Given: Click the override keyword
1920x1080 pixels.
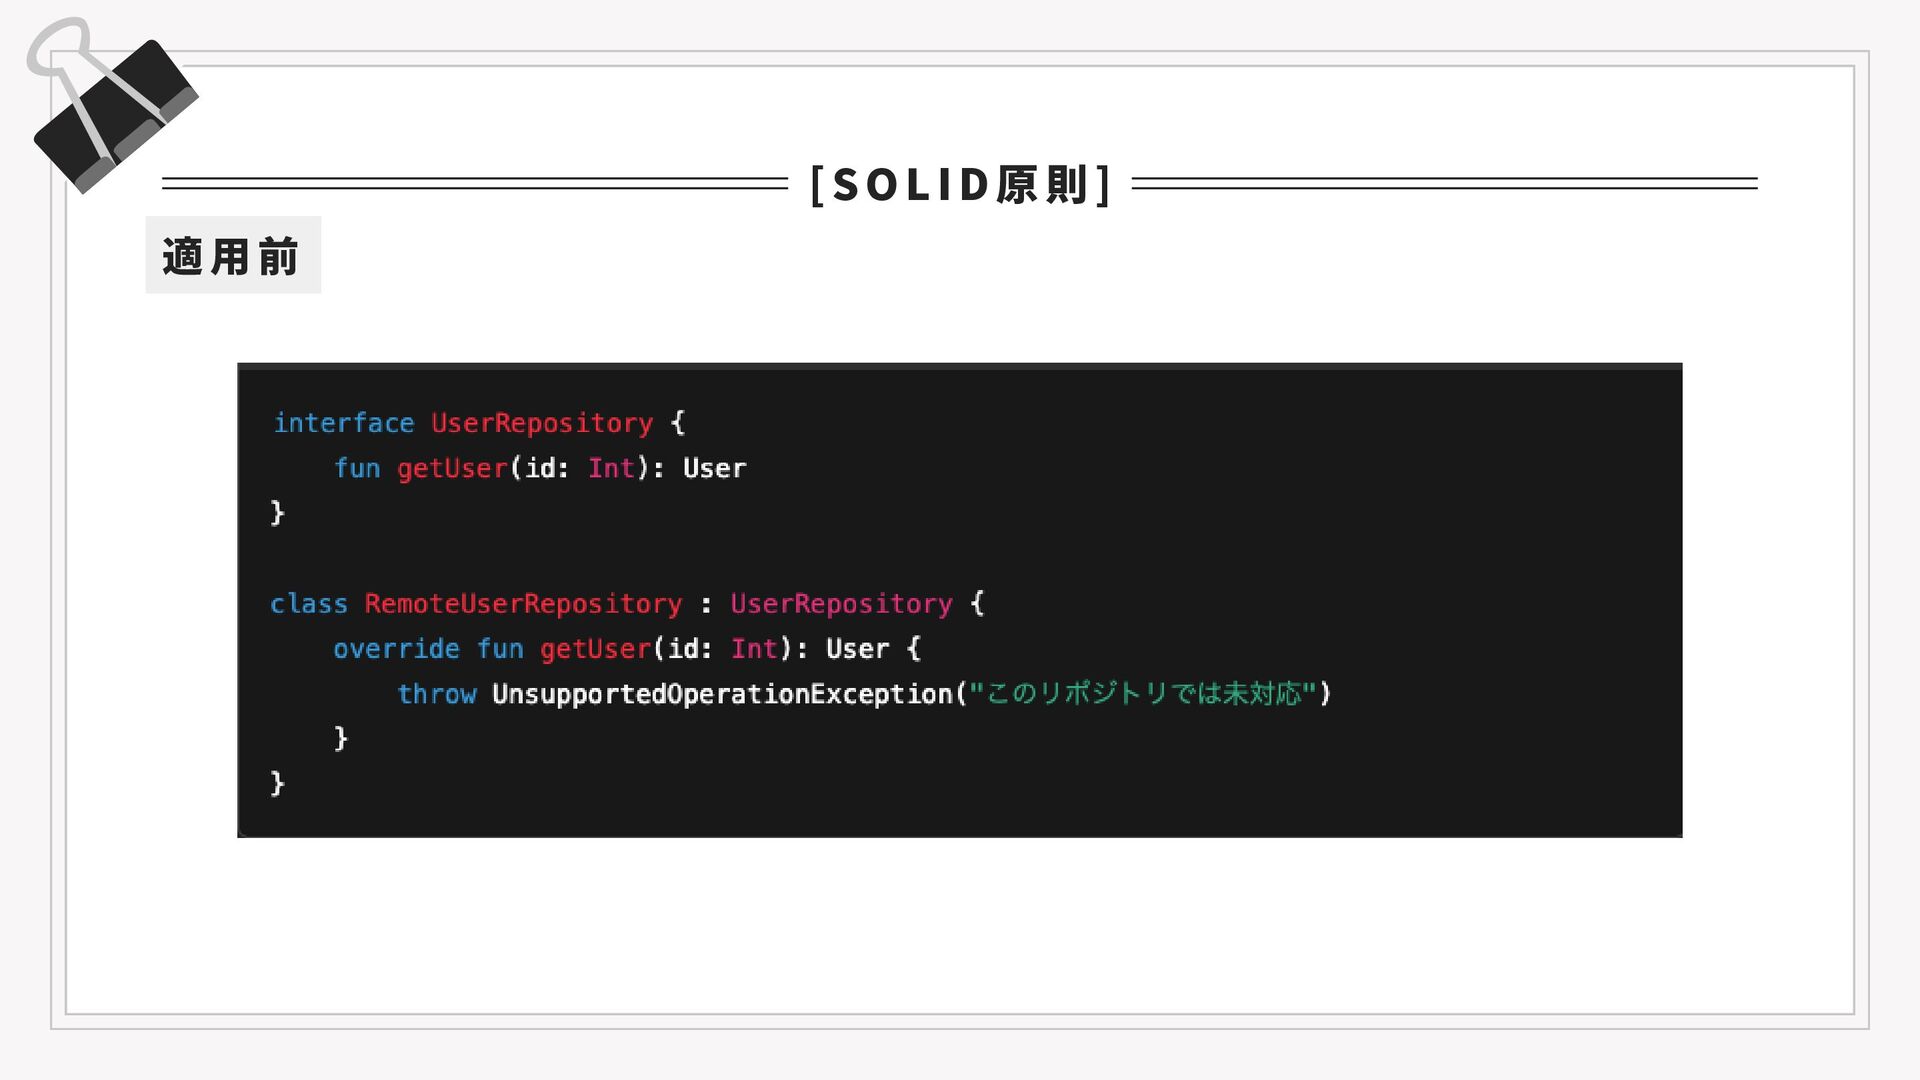Looking at the screenshot, I should [x=396, y=649].
